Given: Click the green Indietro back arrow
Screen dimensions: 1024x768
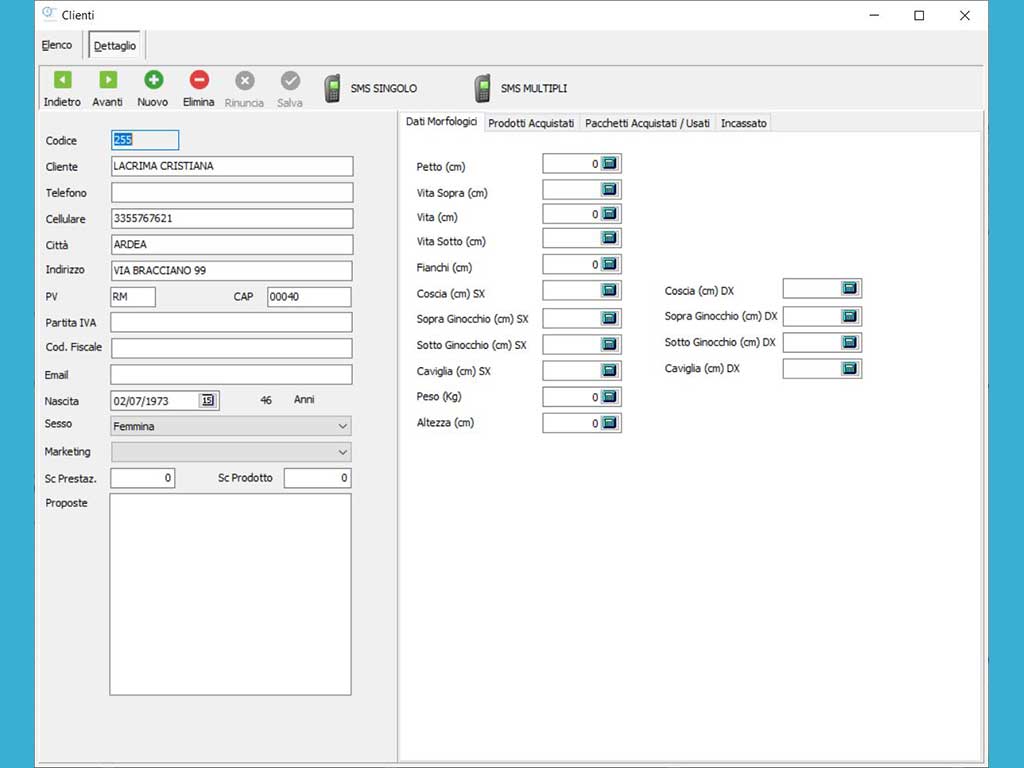Looking at the screenshot, I should [x=62, y=80].
